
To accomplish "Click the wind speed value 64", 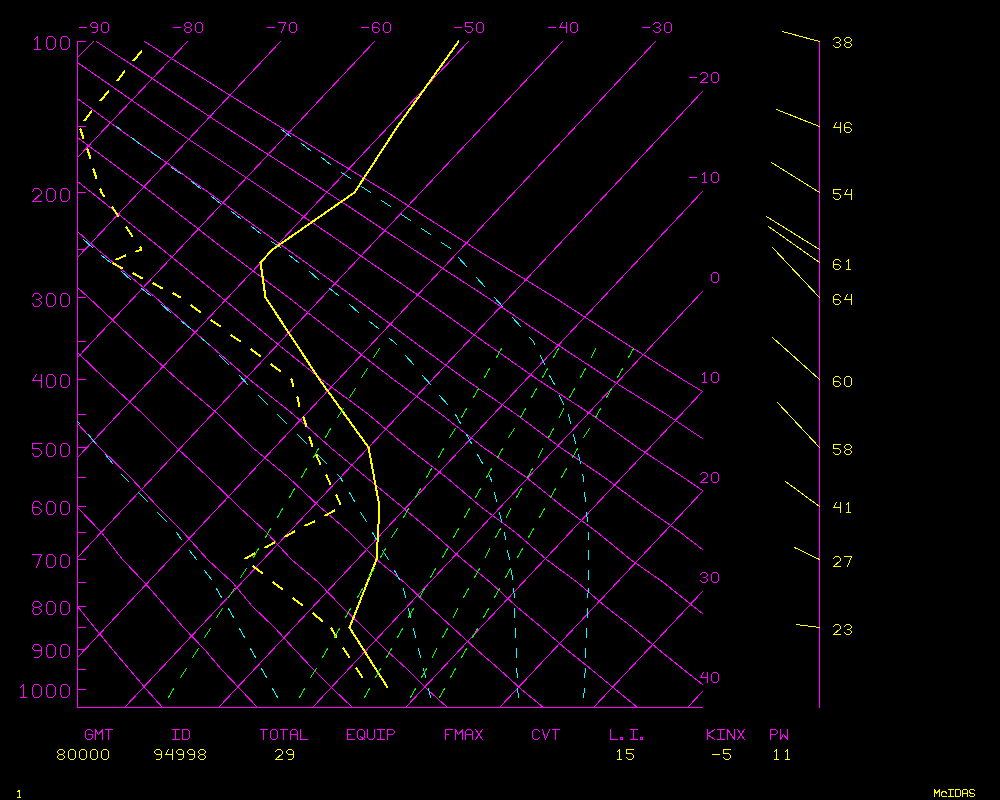I will 842,300.
